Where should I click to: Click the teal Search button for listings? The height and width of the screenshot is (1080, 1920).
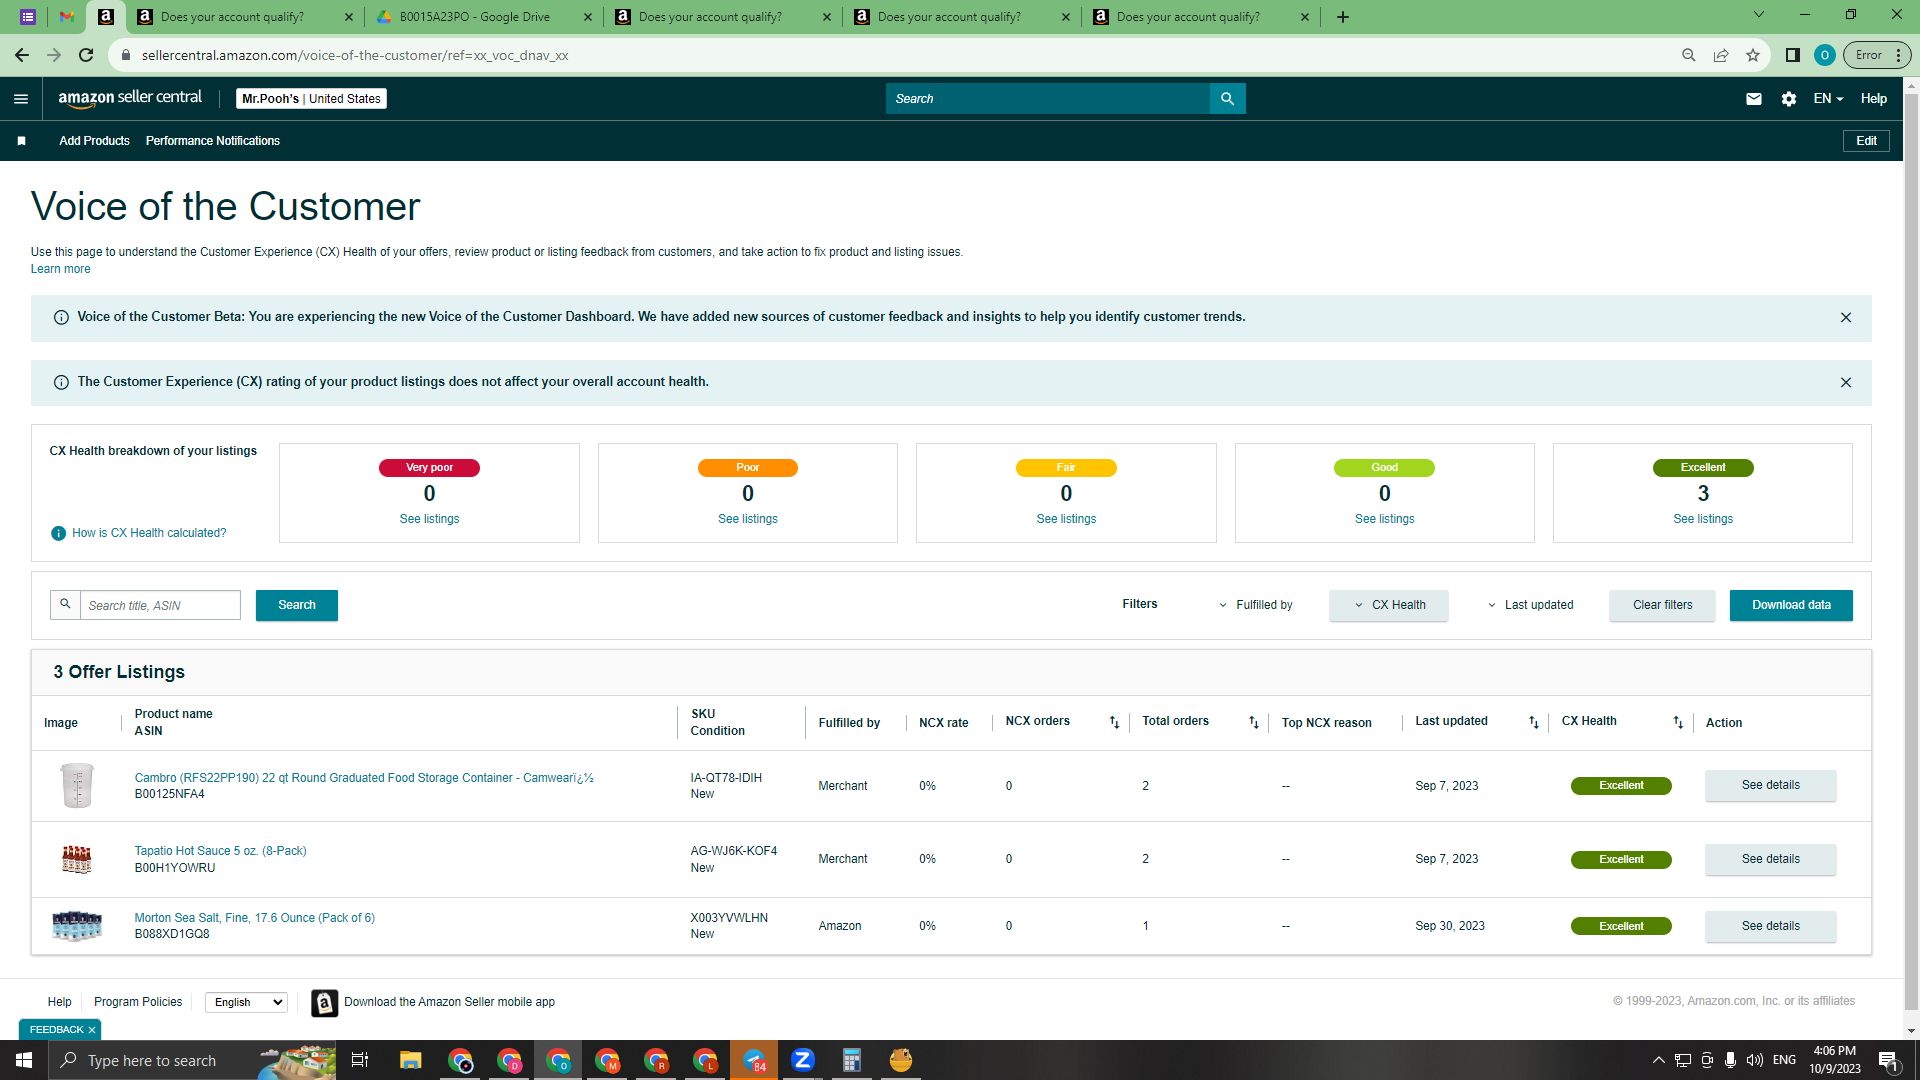click(297, 605)
